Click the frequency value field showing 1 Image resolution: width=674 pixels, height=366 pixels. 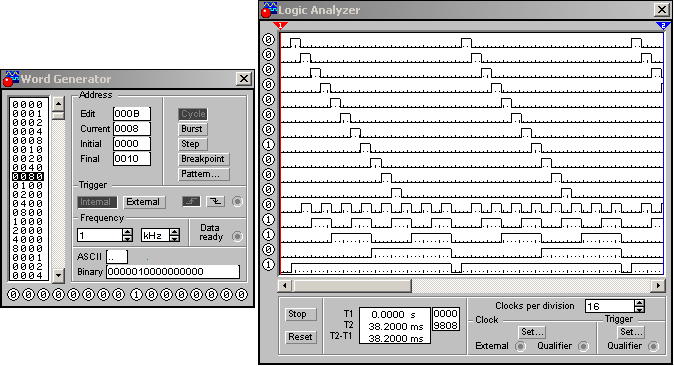[100, 235]
